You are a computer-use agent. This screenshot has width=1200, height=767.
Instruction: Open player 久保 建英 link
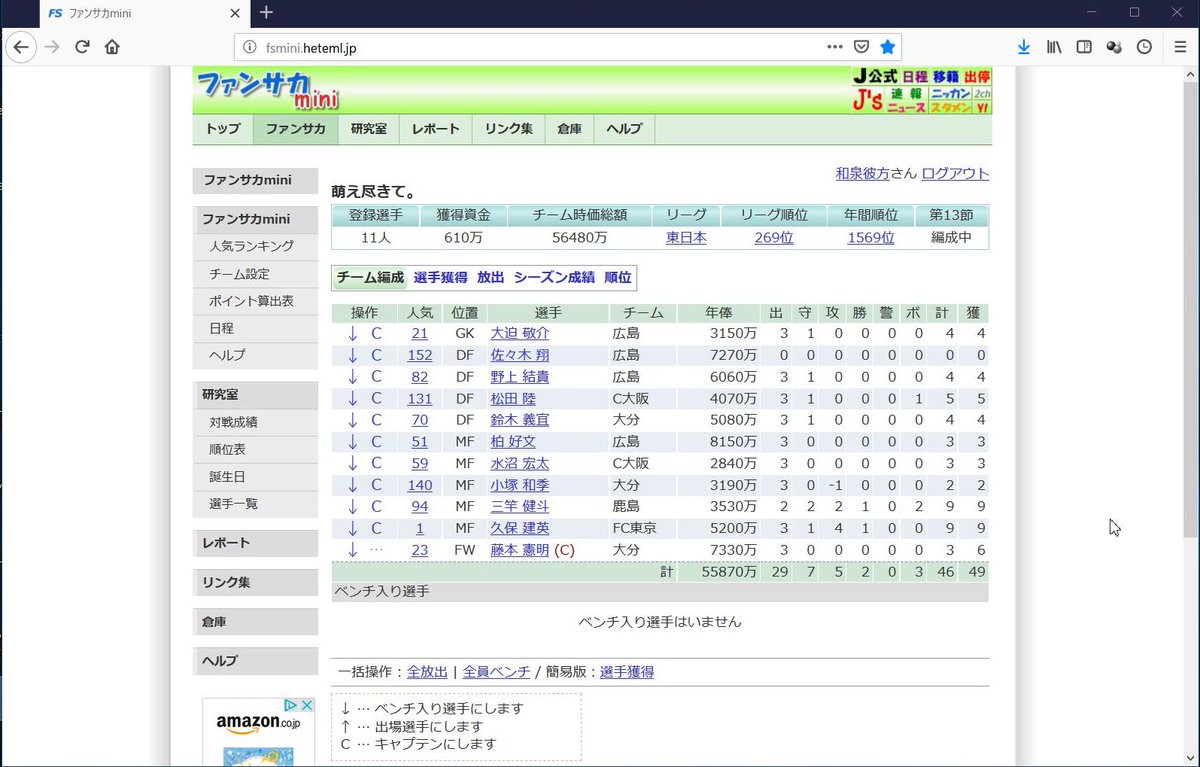520,528
